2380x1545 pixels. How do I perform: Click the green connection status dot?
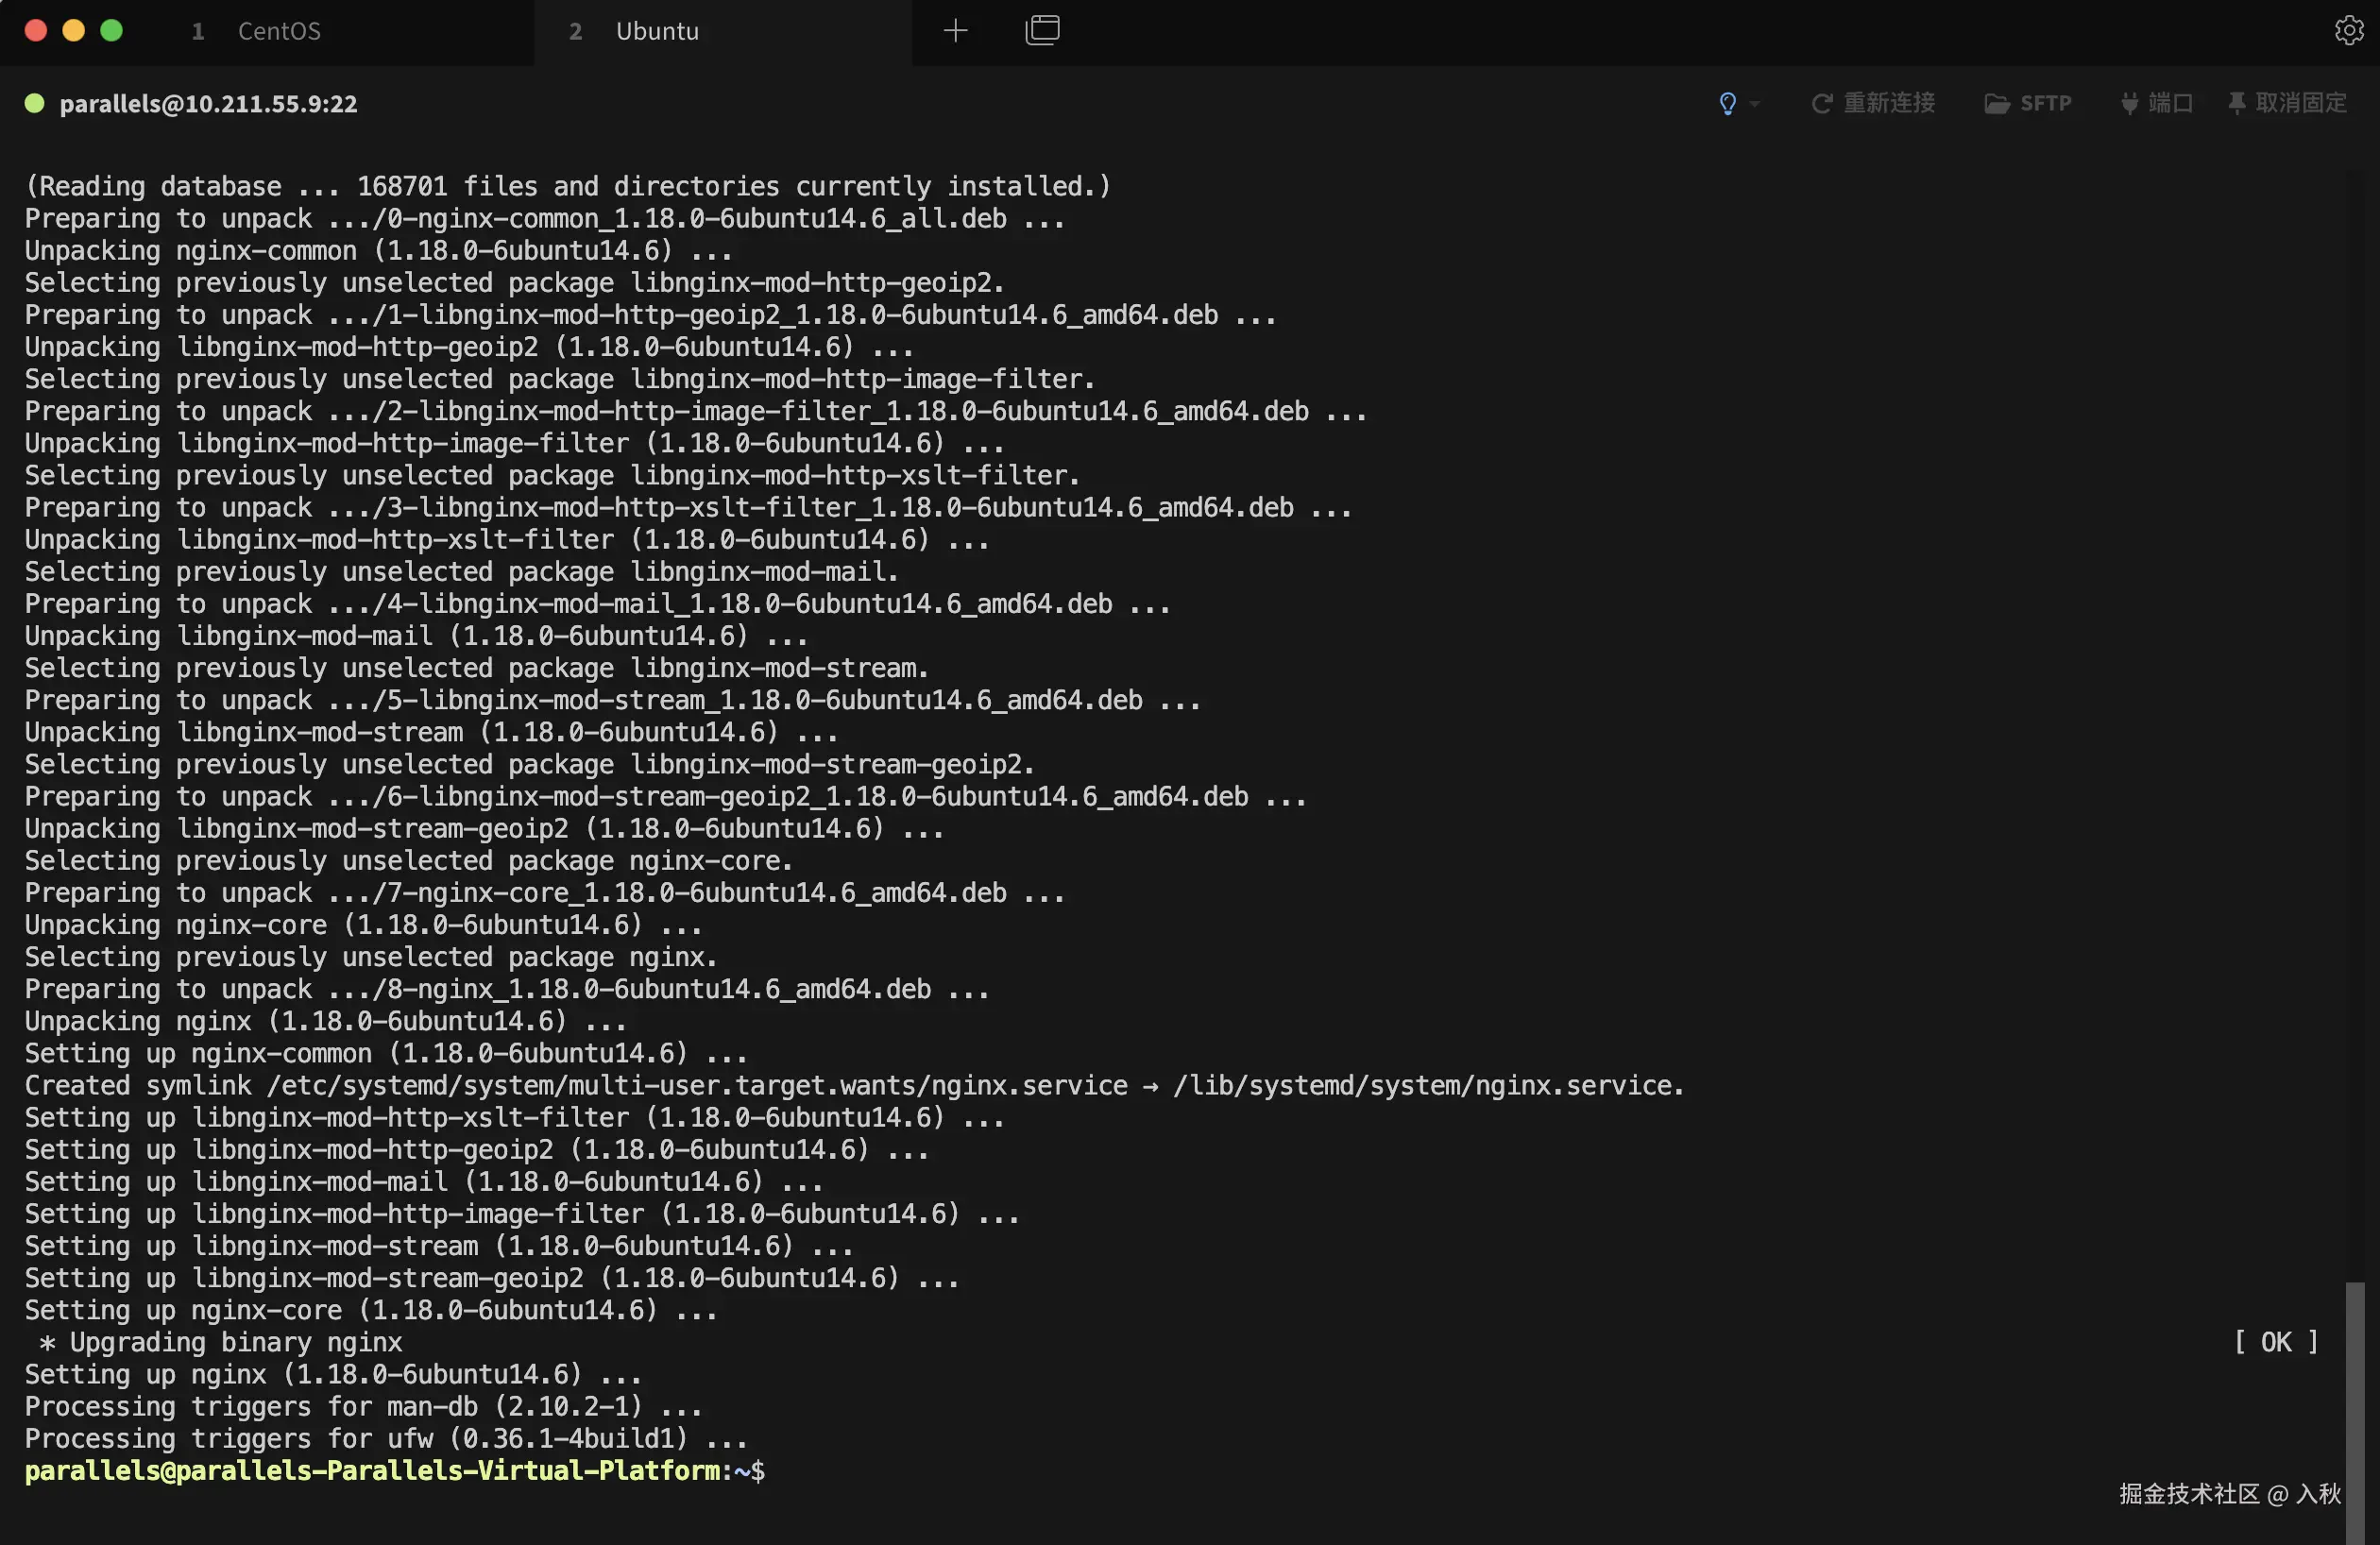(x=34, y=104)
